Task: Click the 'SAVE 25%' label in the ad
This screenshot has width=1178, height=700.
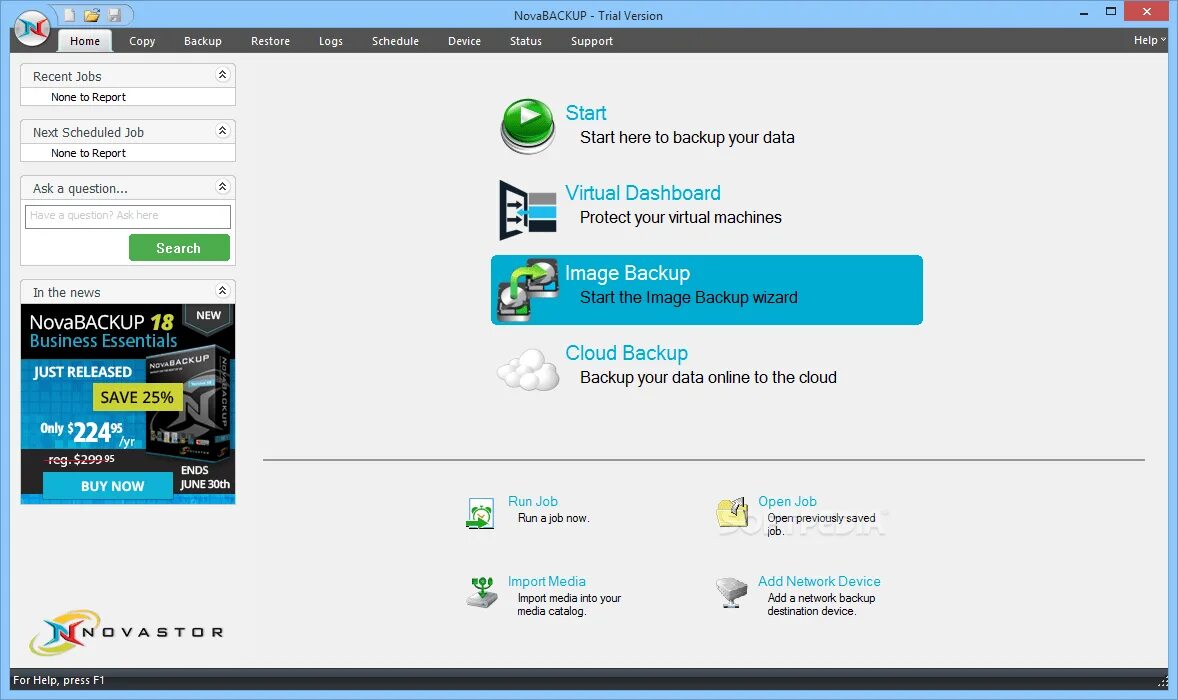Action: click(x=137, y=397)
